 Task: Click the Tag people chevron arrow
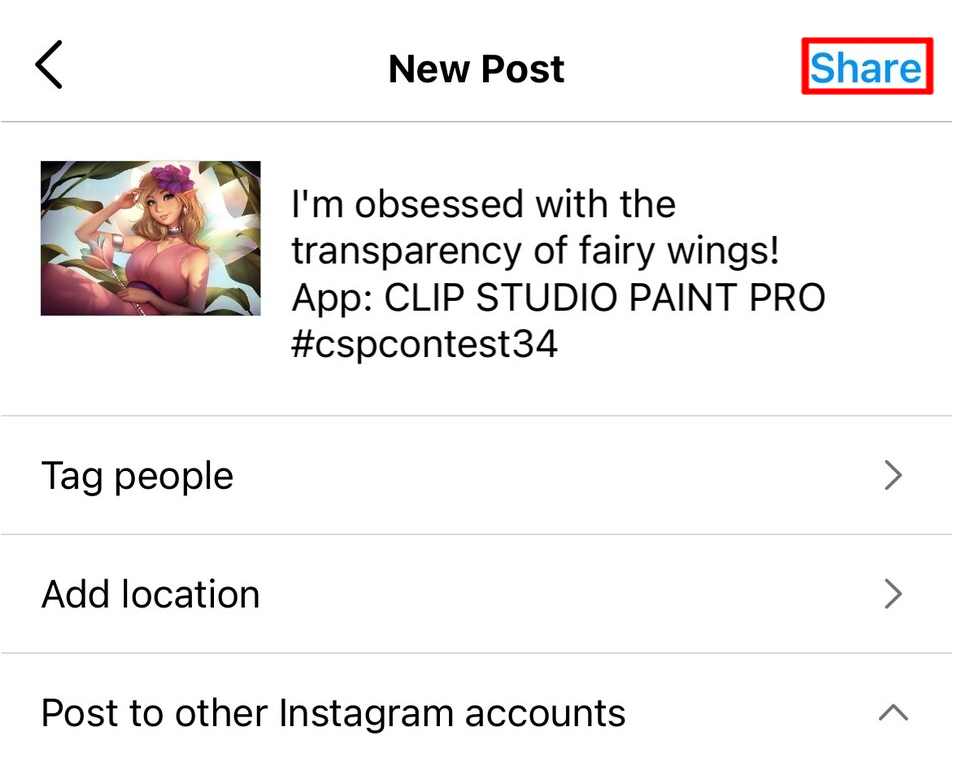click(x=893, y=476)
